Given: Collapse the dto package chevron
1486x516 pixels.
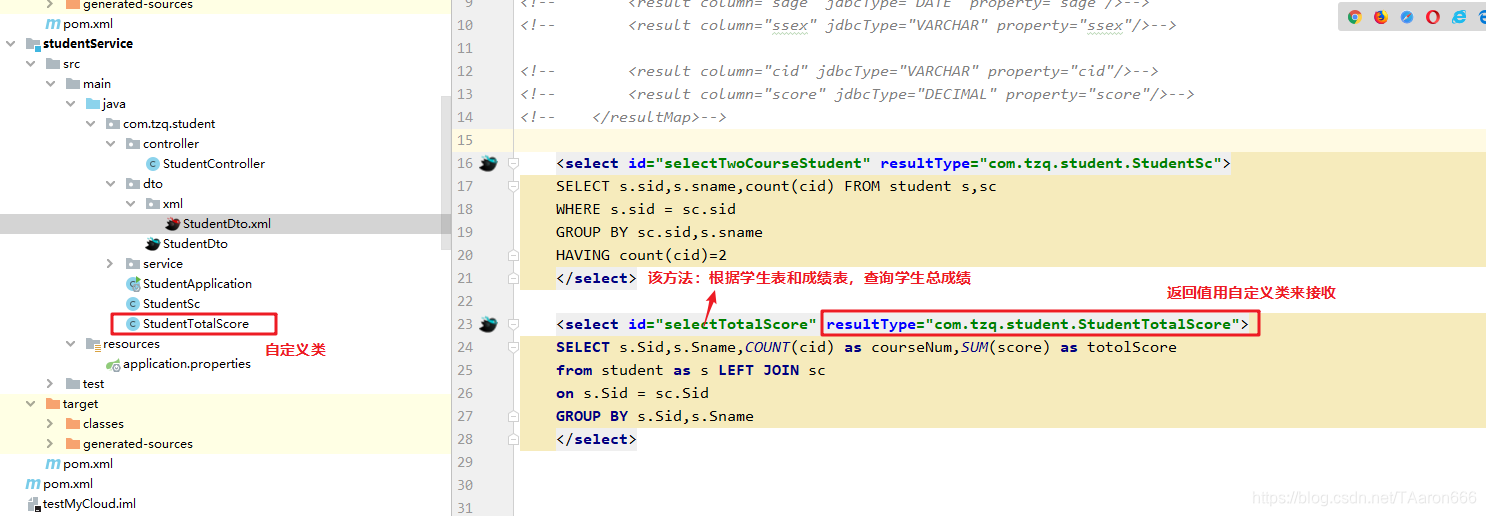Looking at the screenshot, I should [110, 184].
